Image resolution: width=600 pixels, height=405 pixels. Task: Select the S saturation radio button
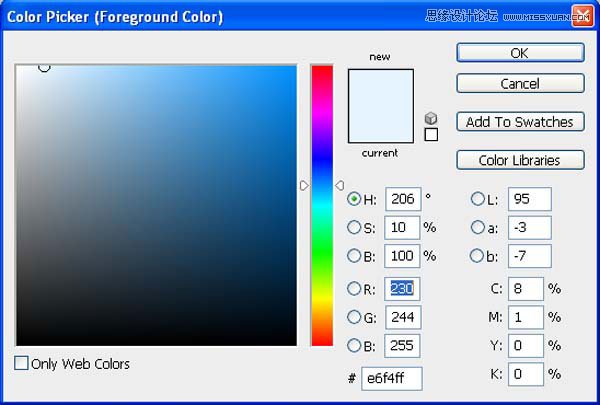click(354, 227)
